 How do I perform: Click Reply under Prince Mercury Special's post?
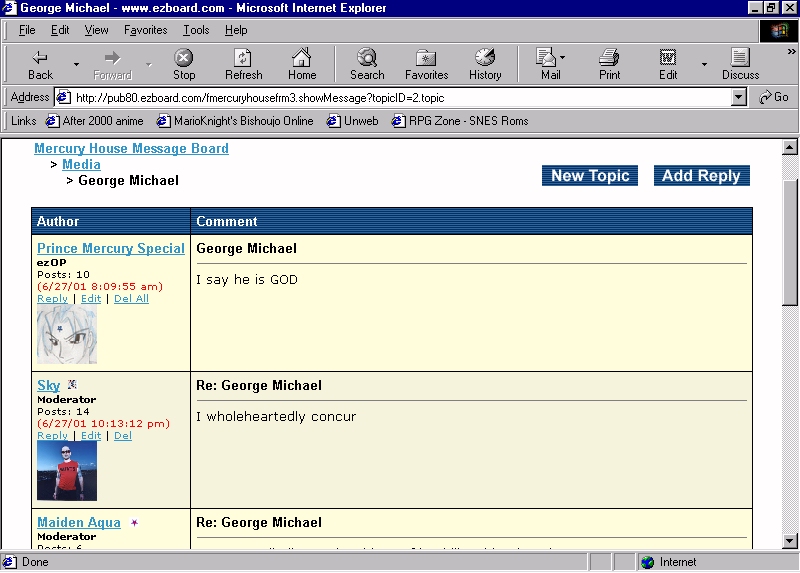click(x=52, y=298)
